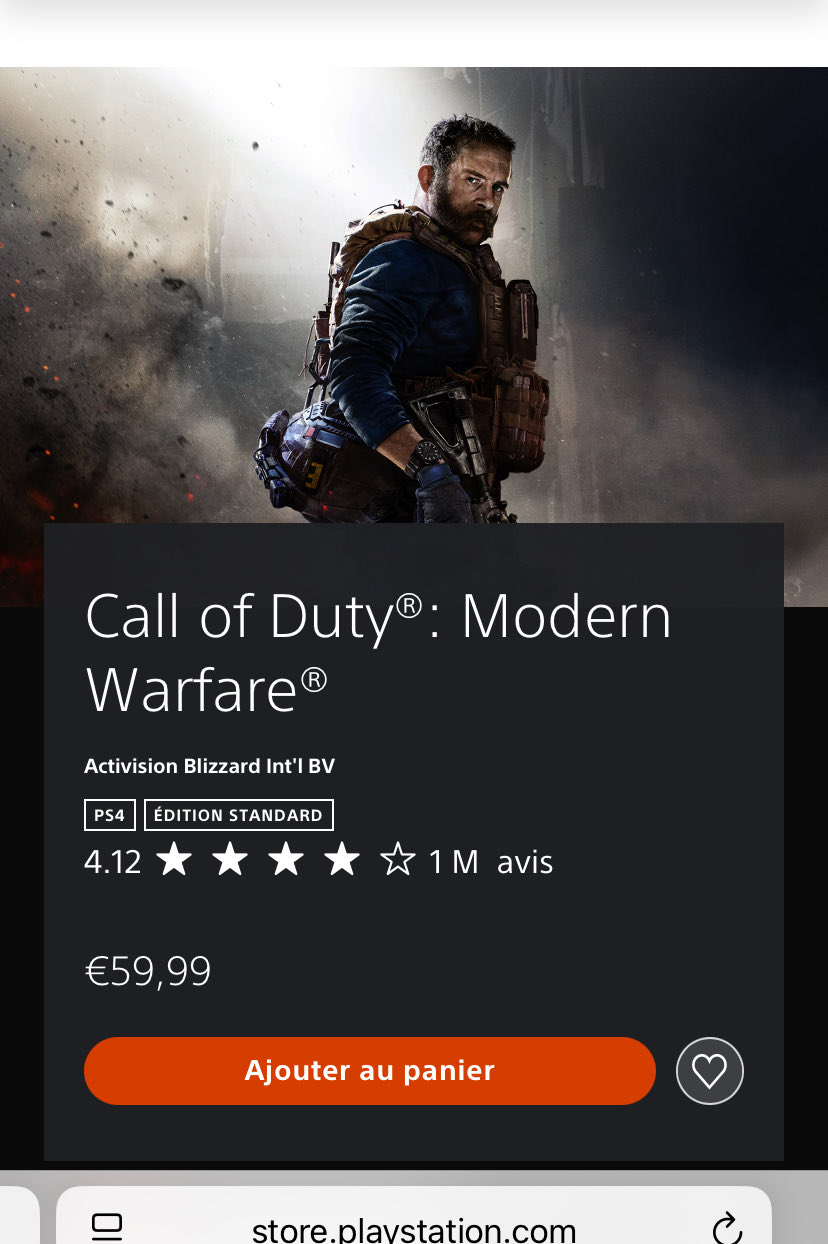Click the second rating star
The height and width of the screenshot is (1244, 828).
click(x=230, y=860)
